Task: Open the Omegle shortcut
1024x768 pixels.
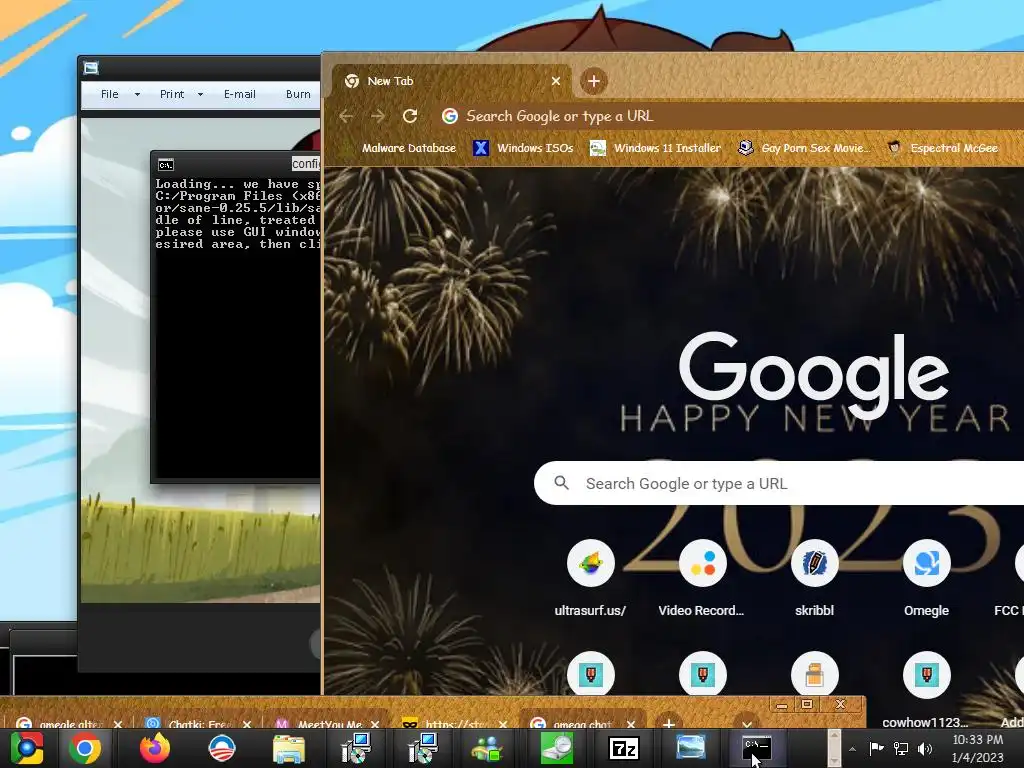Action: pyautogui.click(x=926, y=577)
